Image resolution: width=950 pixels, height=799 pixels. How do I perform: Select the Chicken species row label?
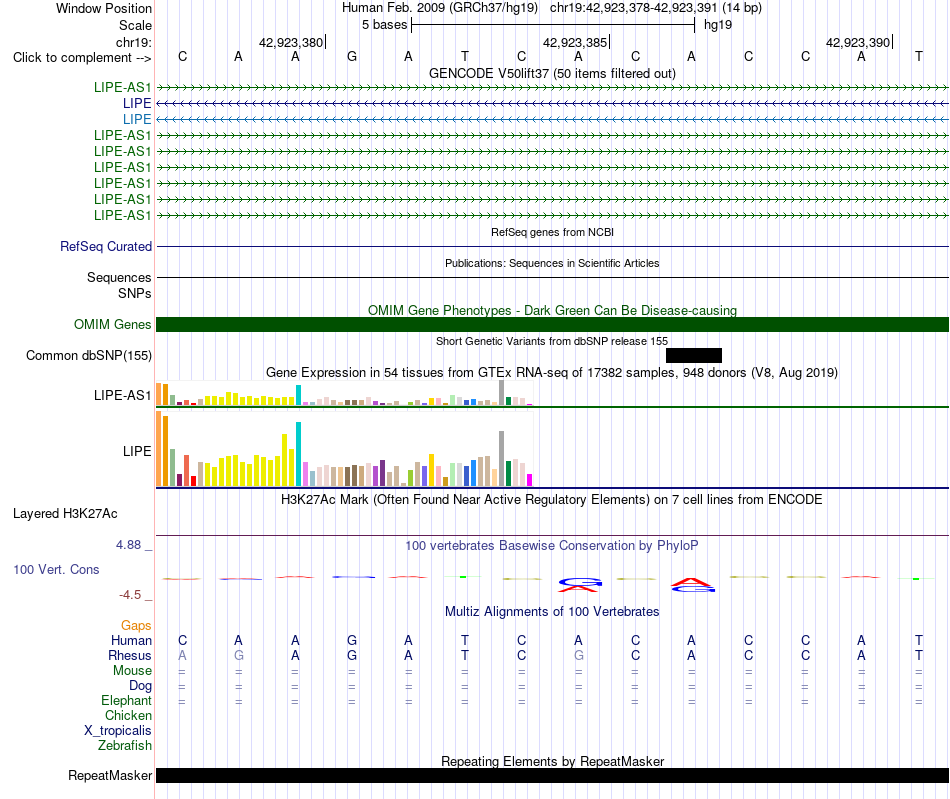tap(128, 715)
